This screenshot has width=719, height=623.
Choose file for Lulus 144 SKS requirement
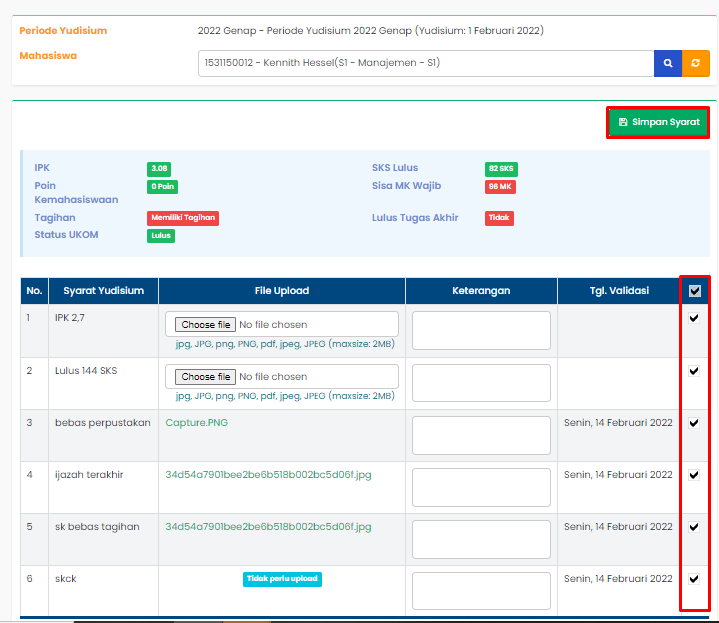[206, 377]
